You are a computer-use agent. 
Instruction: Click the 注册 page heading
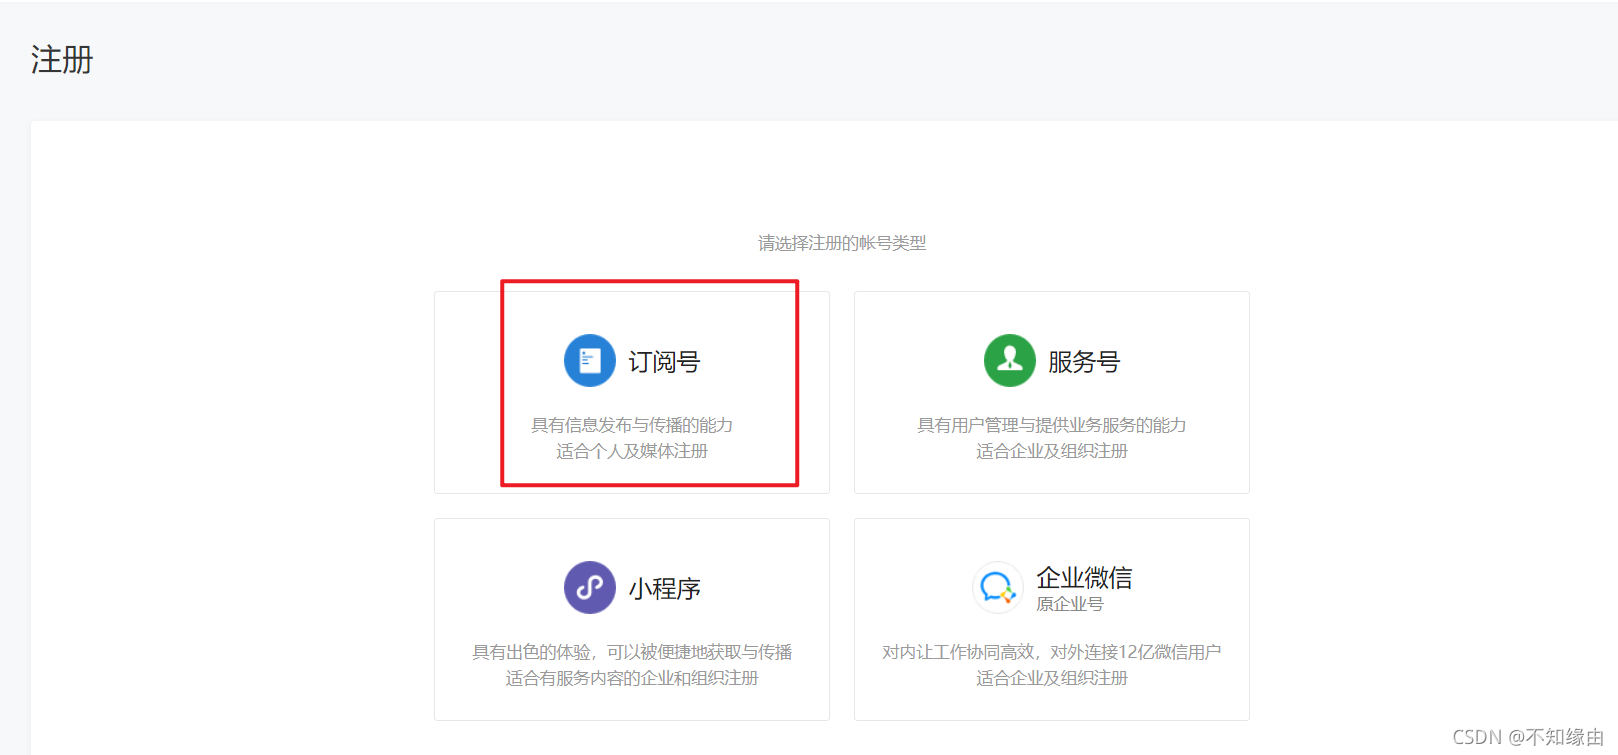click(x=62, y=60)
